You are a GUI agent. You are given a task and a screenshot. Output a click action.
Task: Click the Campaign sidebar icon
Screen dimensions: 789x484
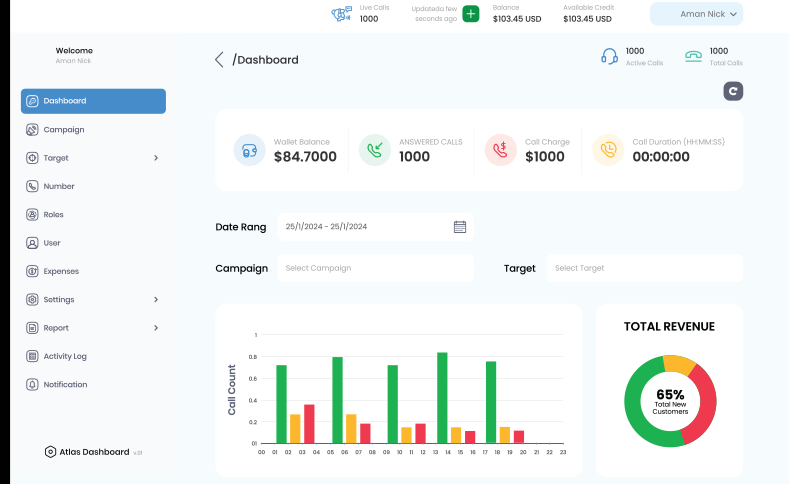click(32, 130)
